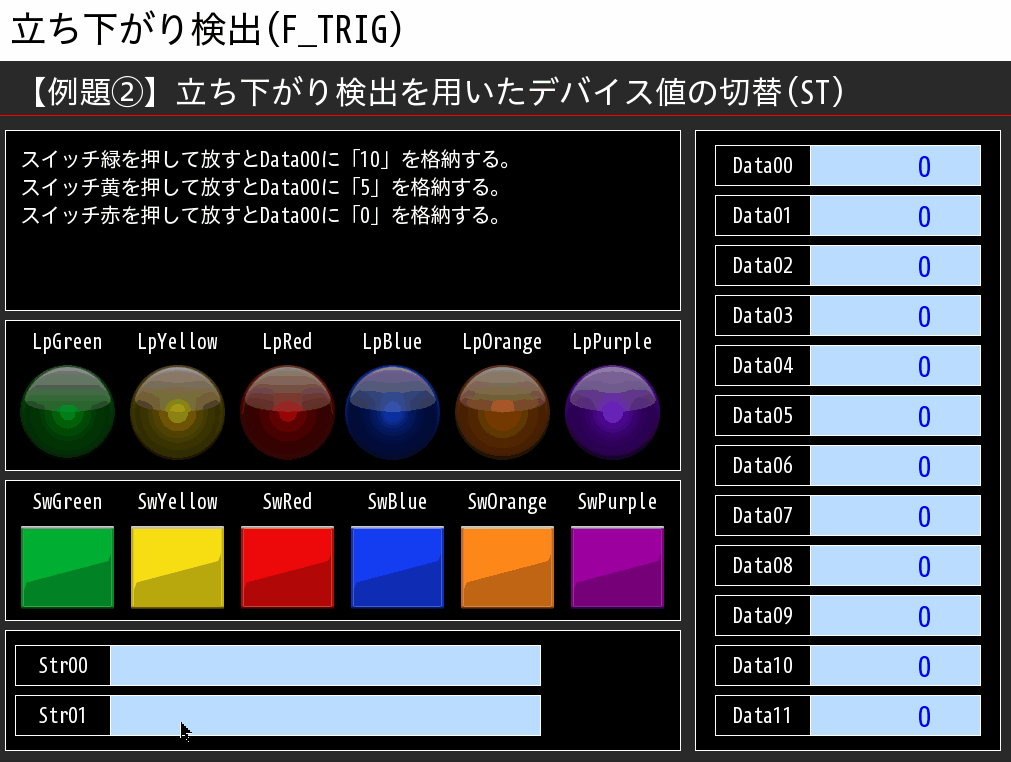
Task: Select the Data10 value field
Action: (x=895, y=665)
